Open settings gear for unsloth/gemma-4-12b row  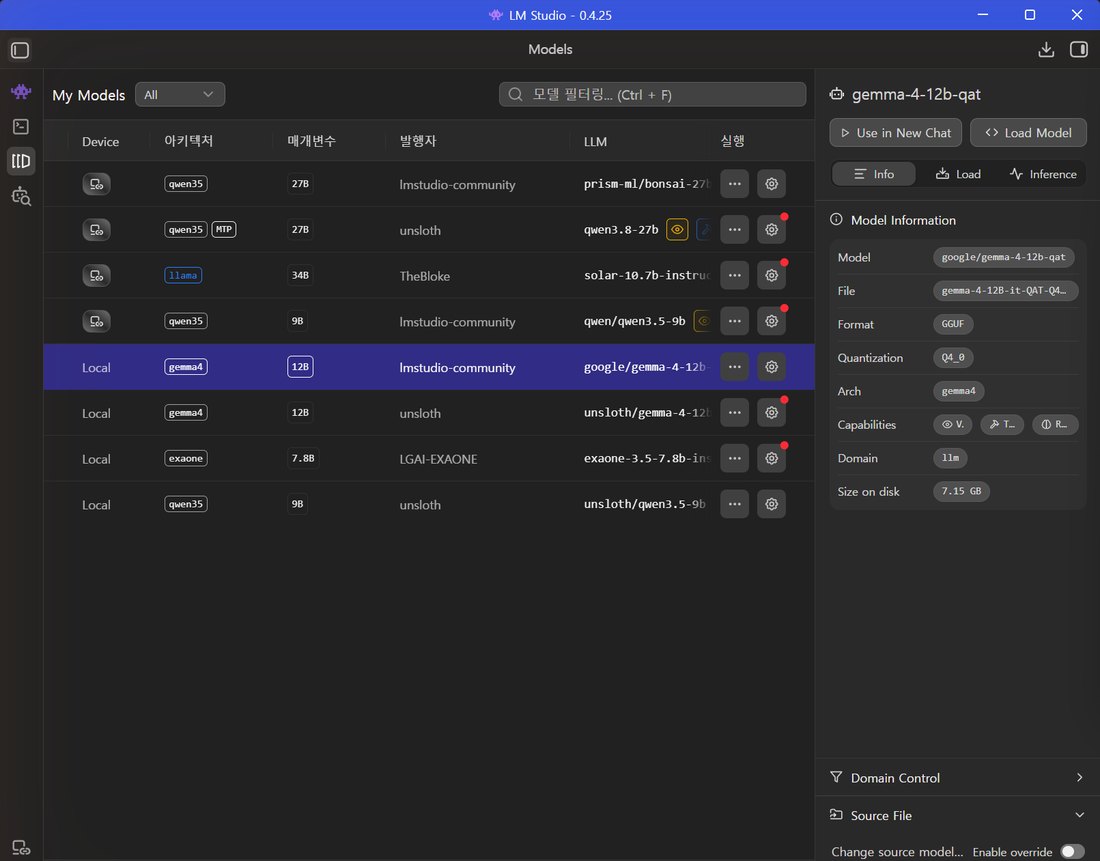(771, 413)
